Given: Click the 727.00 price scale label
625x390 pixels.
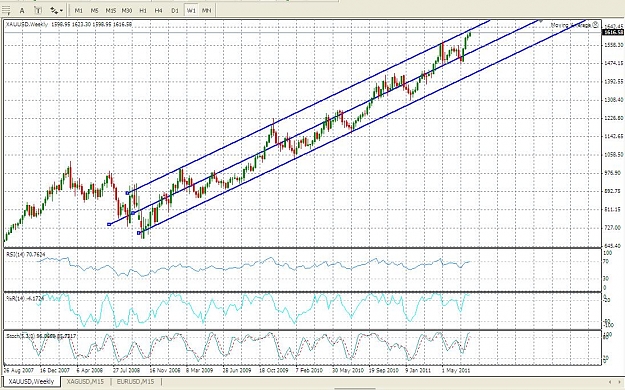Looking at the screenshot, I should coord(613,227).
